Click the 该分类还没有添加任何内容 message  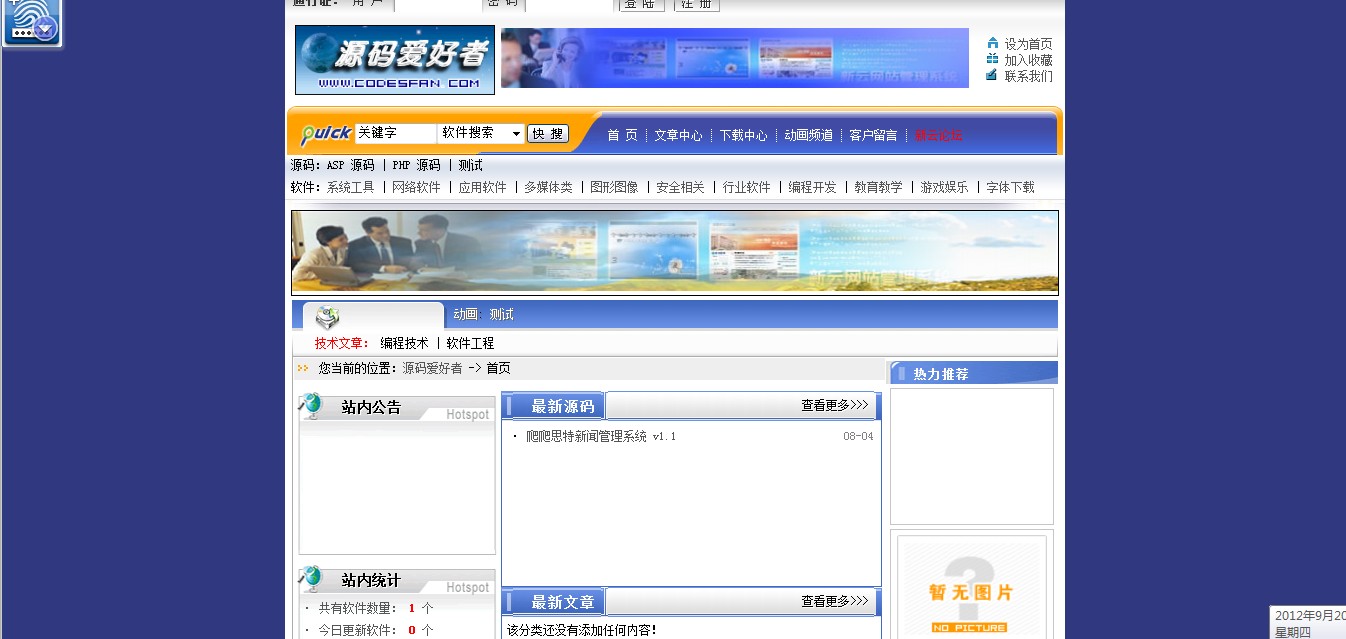pyautogui.click(x=582, y=630)
